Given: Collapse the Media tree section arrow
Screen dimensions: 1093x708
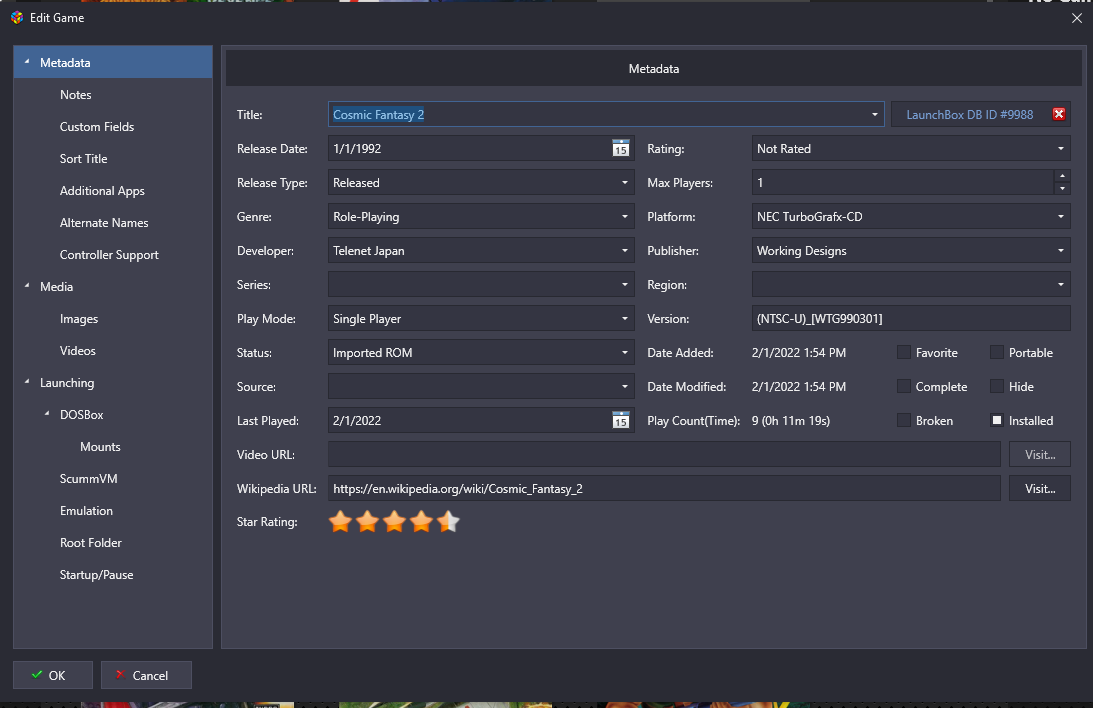Looking at the screenshot, I should (x=27, y=286).
